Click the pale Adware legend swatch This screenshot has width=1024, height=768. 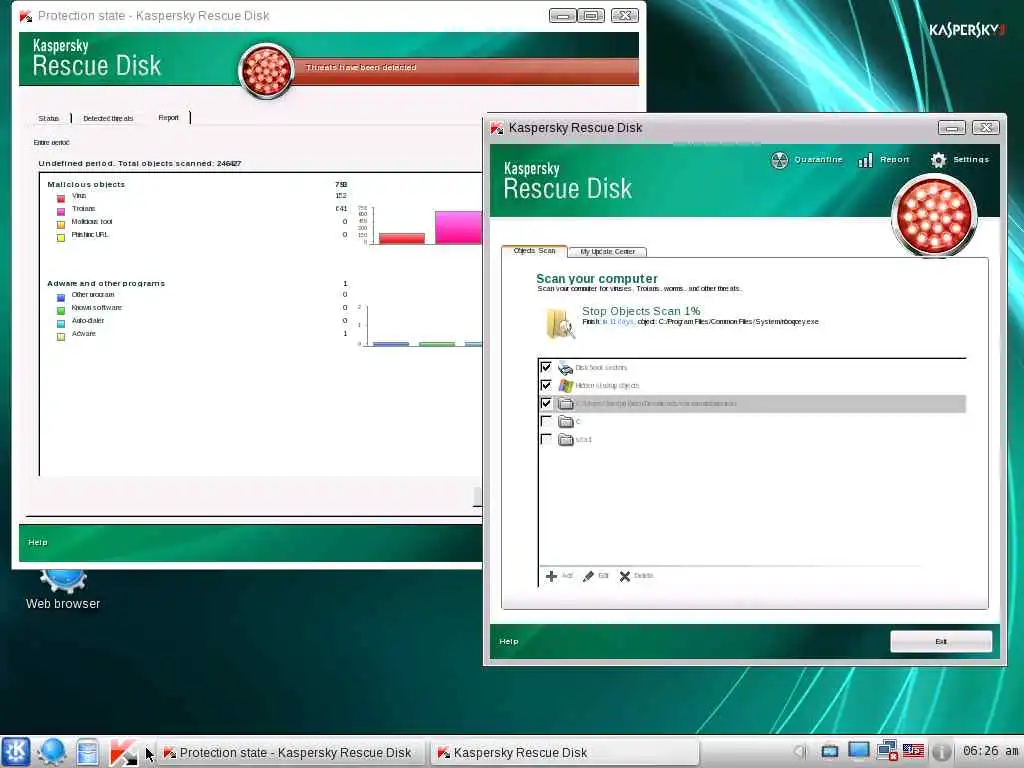(61, 337)
